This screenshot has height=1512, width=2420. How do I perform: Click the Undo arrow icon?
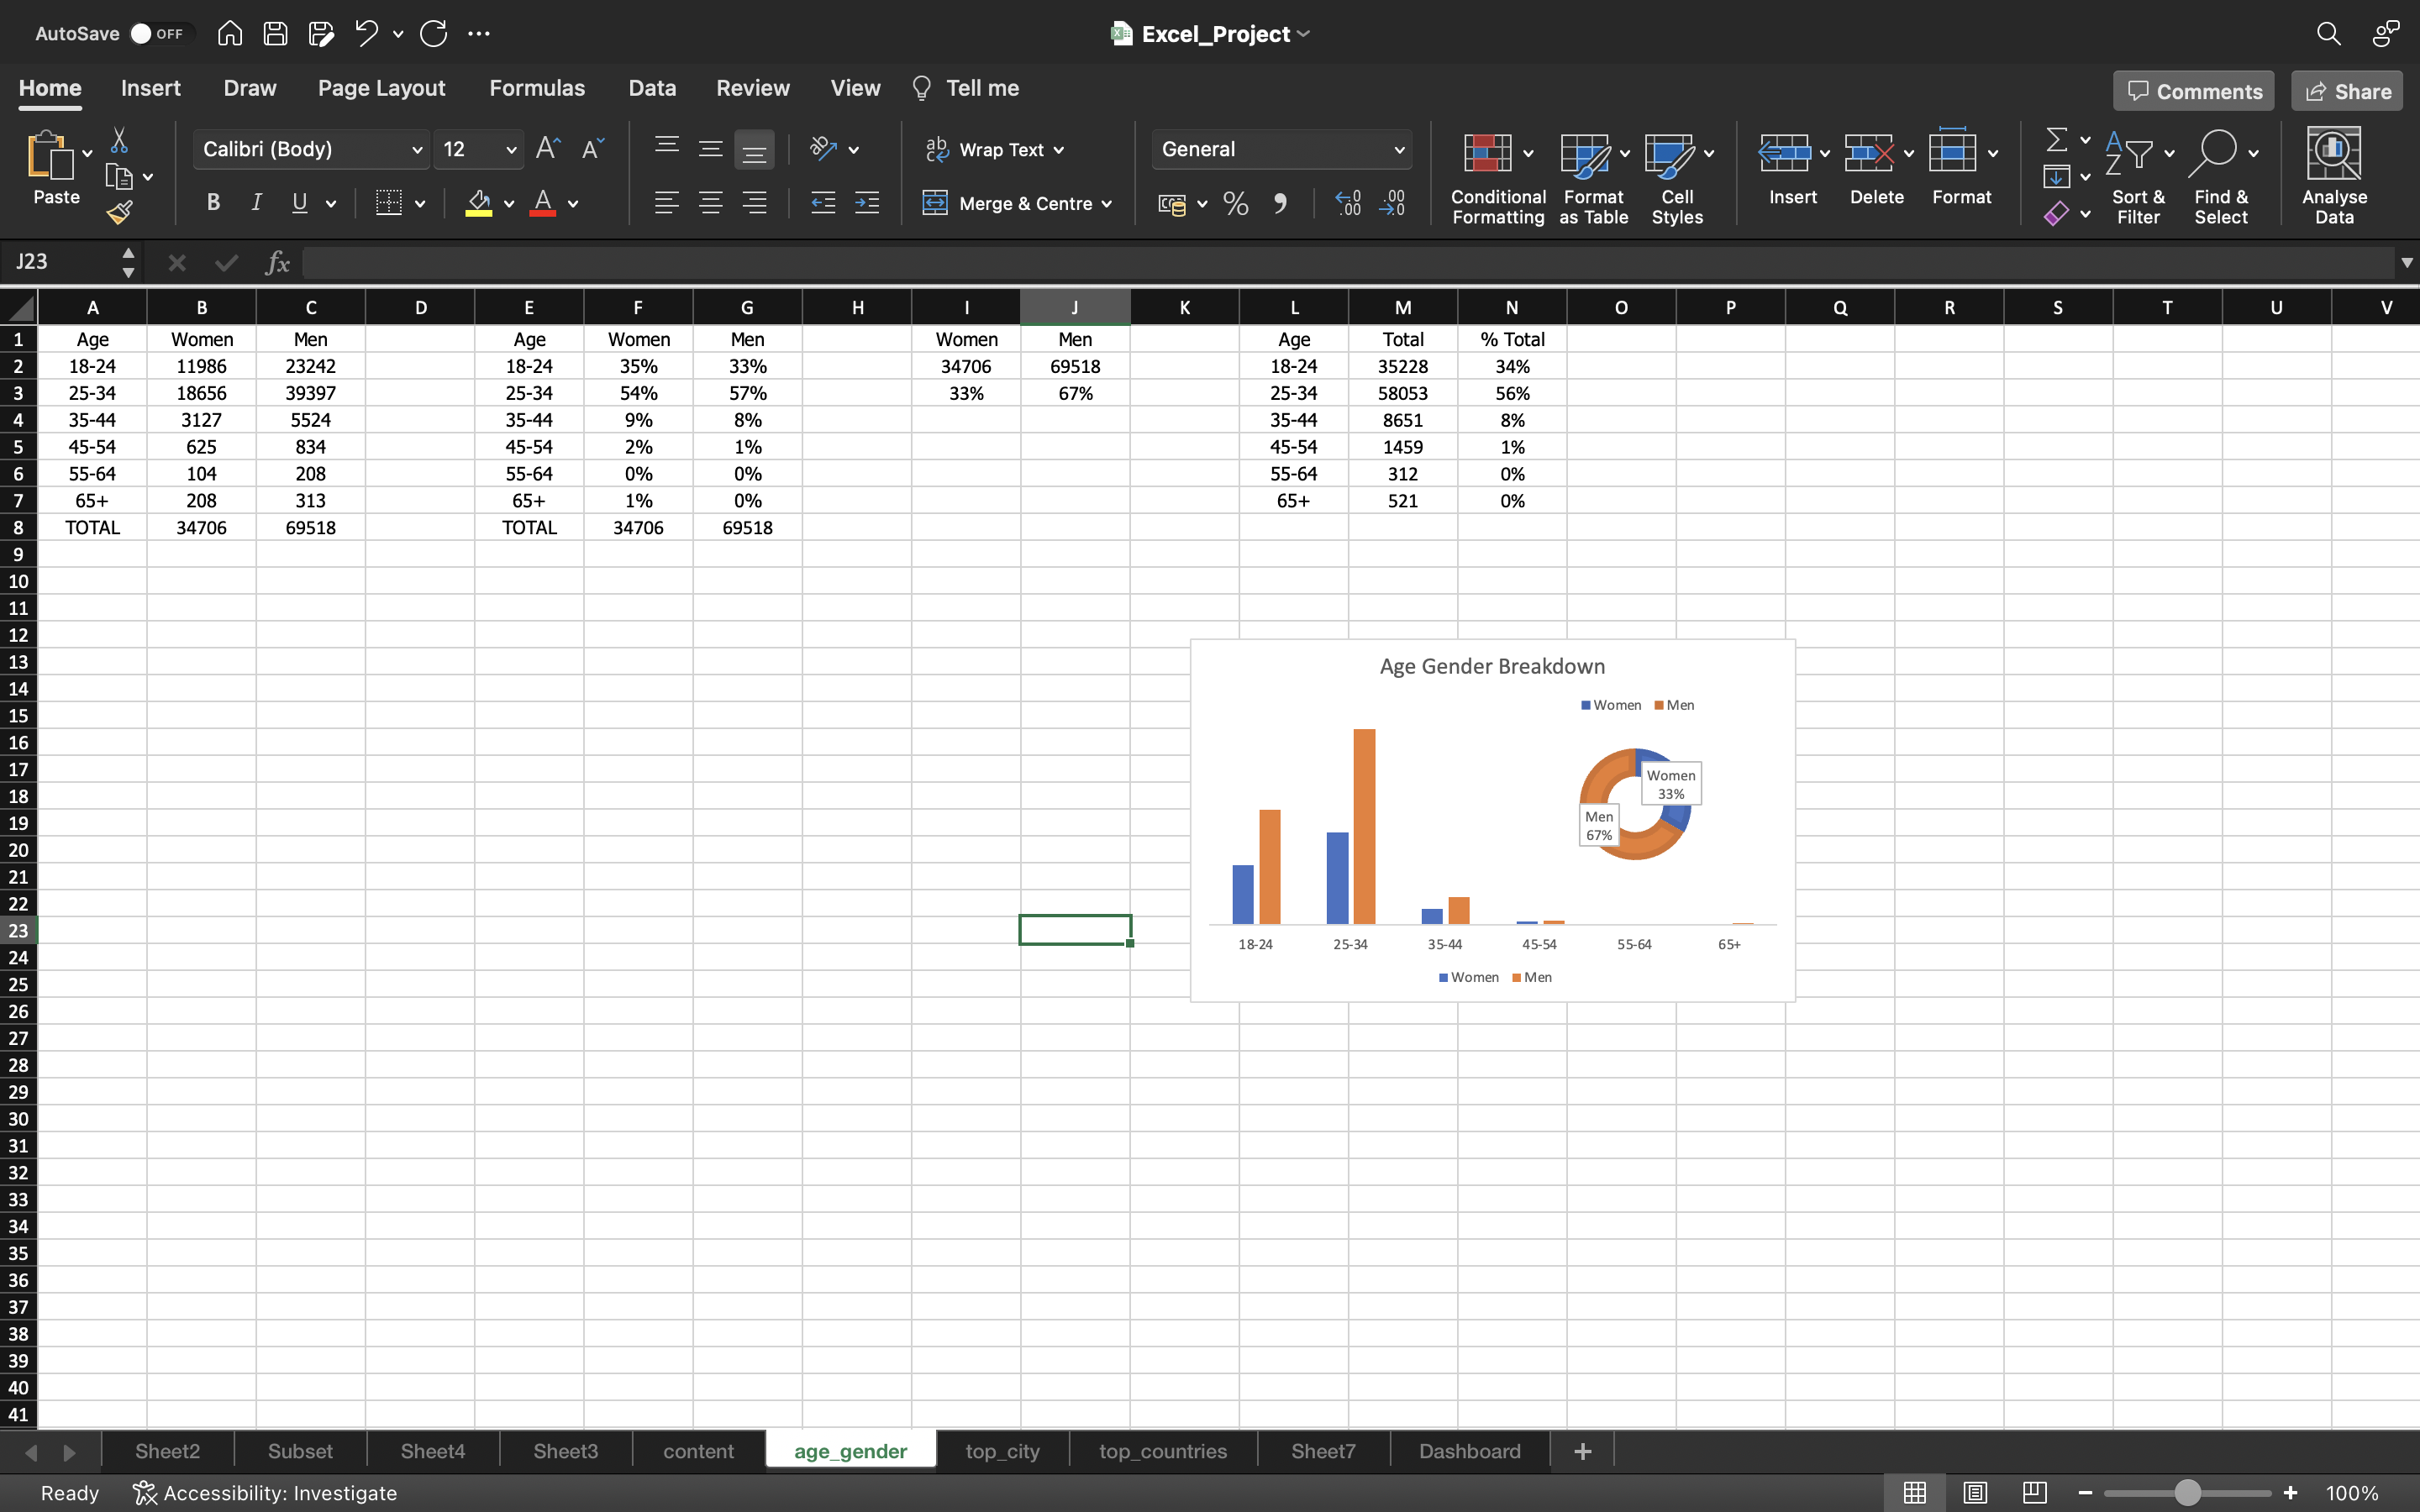point(366,33)
